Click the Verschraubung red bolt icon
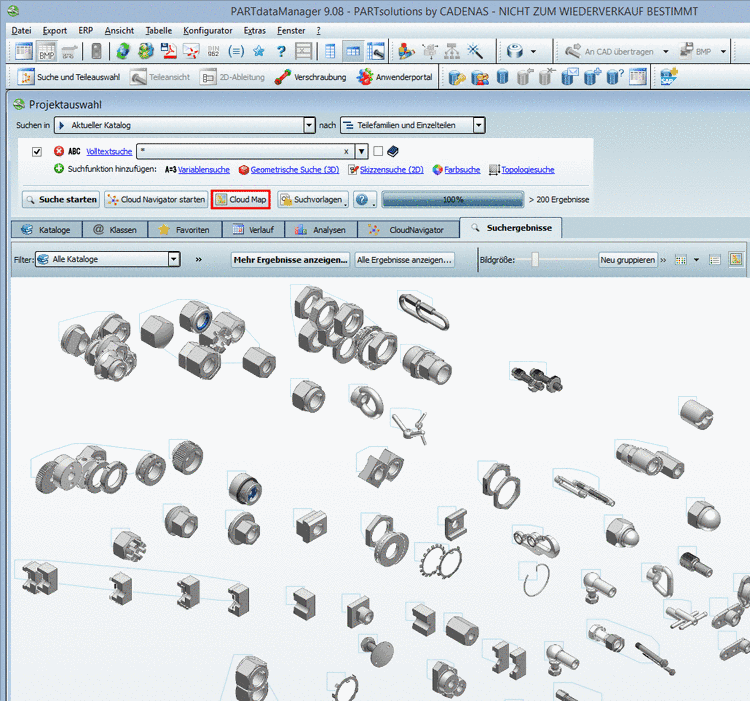This screenshot has height=701, width=750. click(282, 77)
